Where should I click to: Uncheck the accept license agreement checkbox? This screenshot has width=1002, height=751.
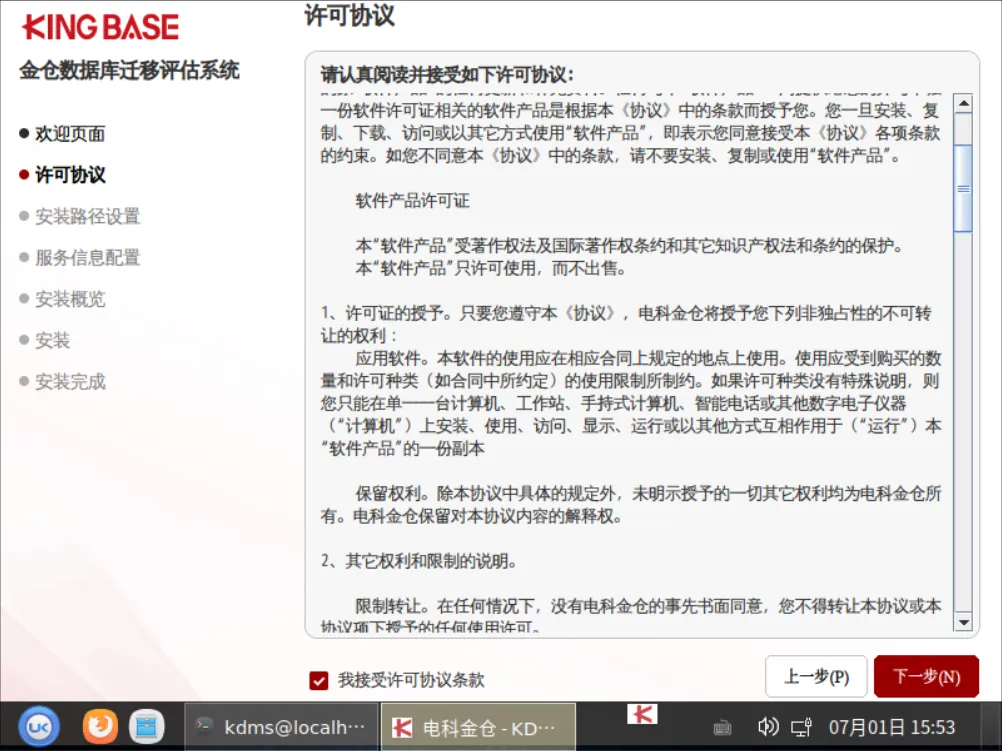click(x=318, y=681)
